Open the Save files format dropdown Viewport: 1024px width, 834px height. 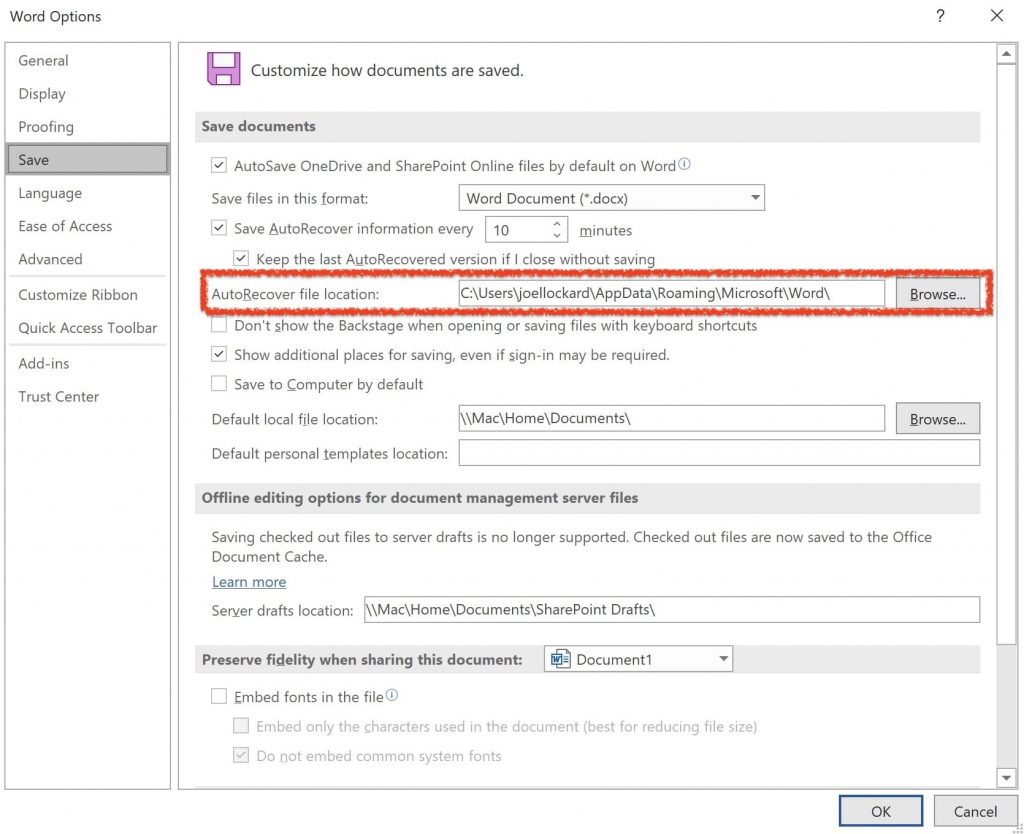(x=753, y=197)
